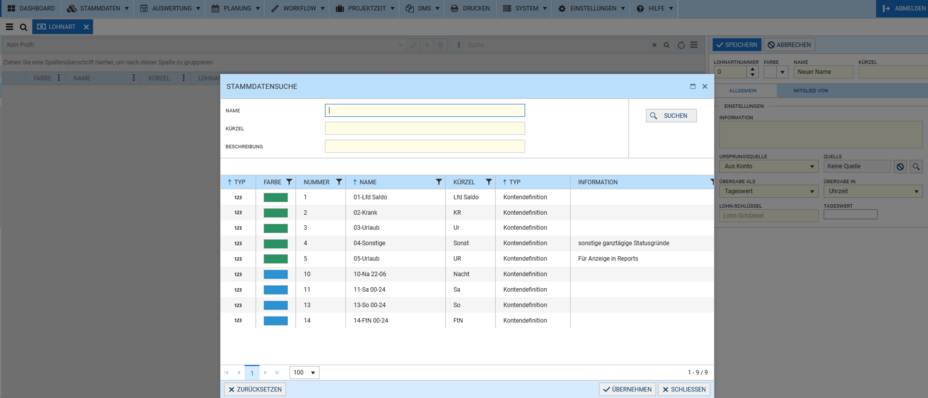
Task: Click the Zurücksetzen button
Action: click(x=255, y=389)
